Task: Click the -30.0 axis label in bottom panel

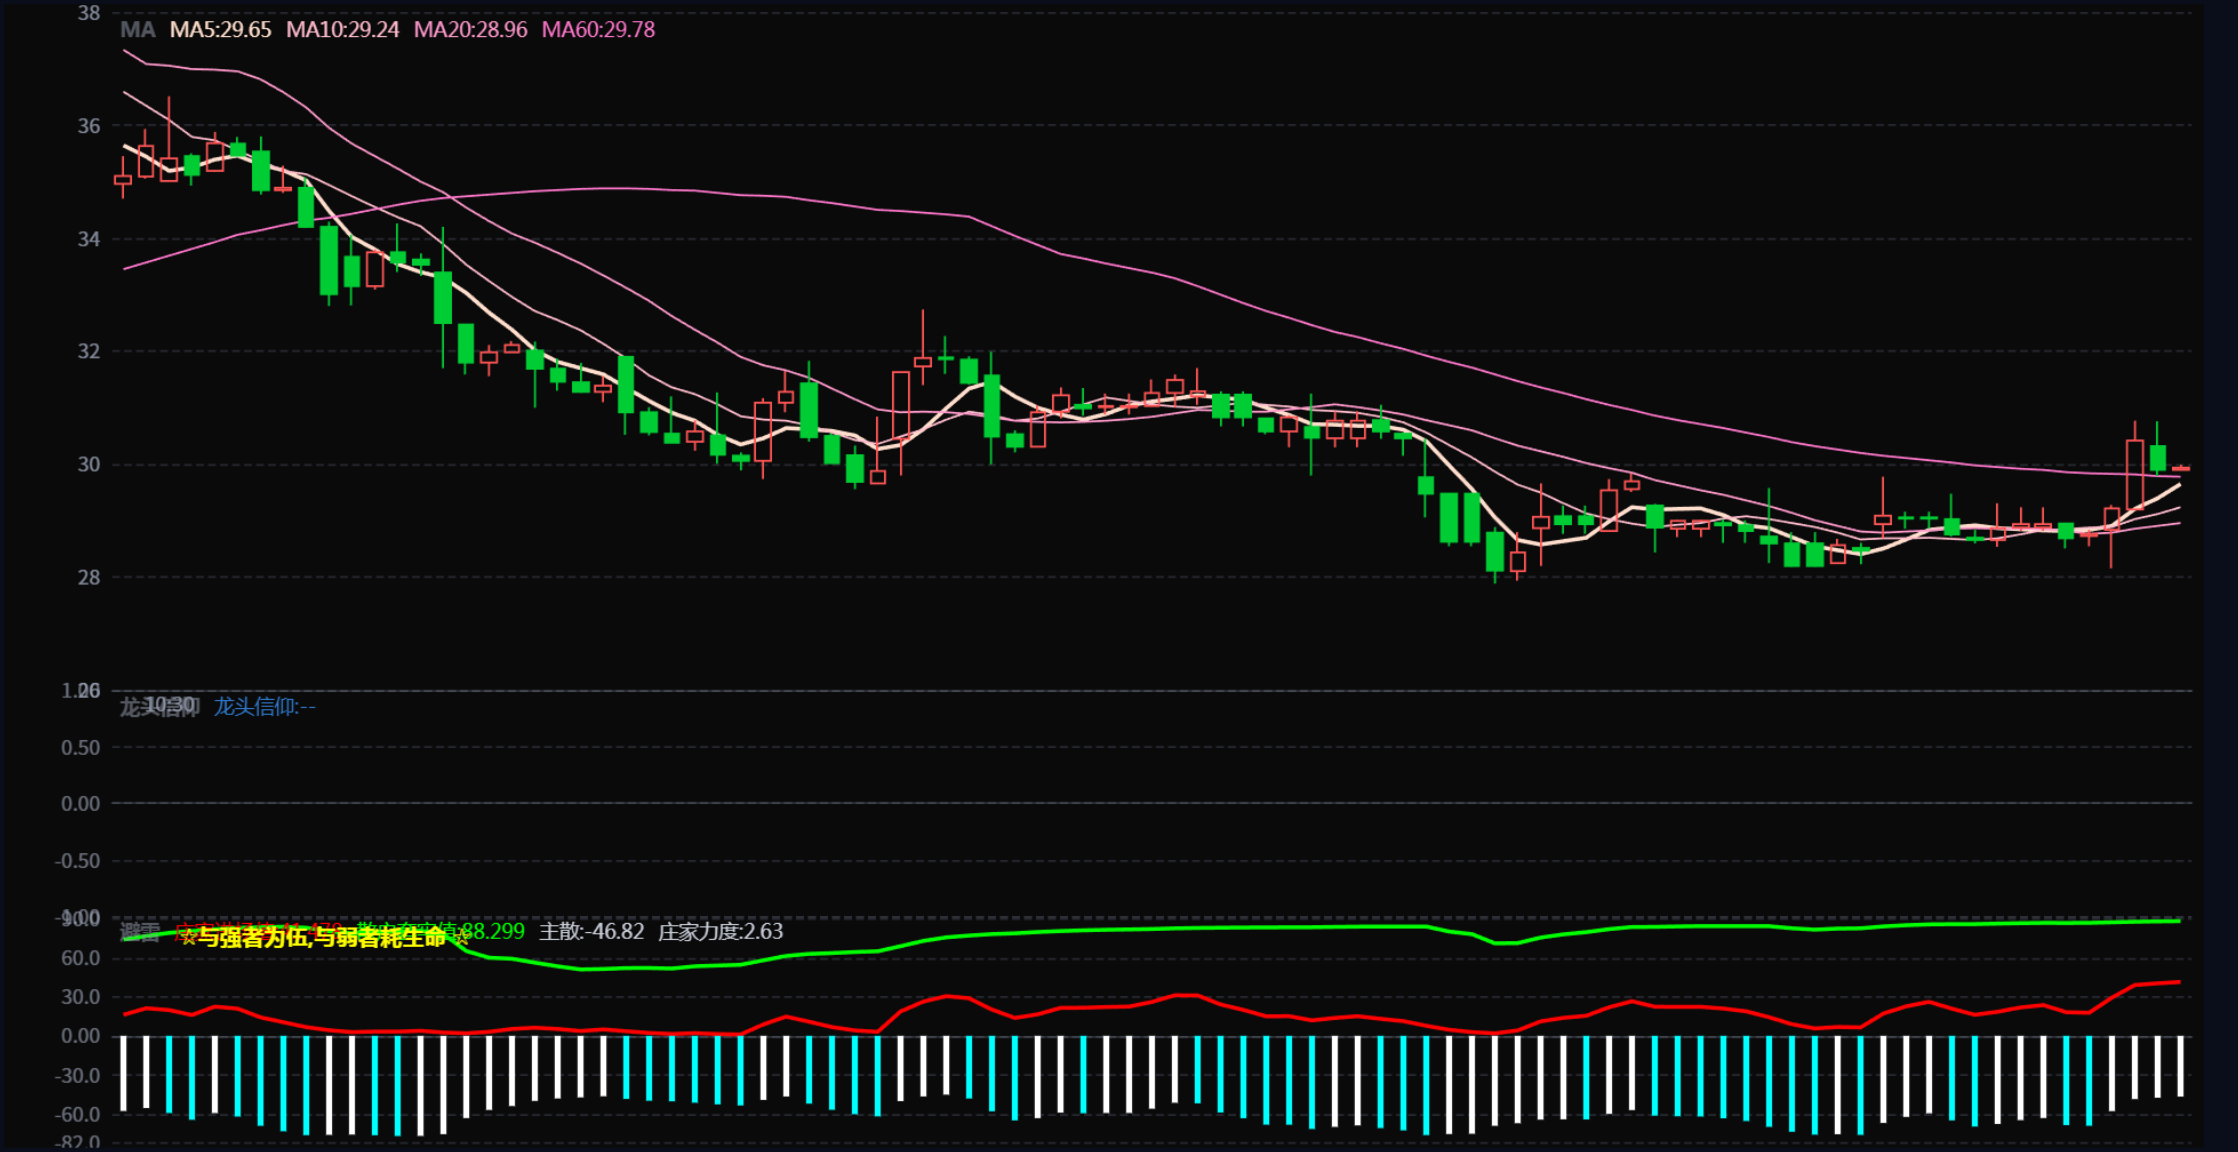Action: pos(77,1076)
